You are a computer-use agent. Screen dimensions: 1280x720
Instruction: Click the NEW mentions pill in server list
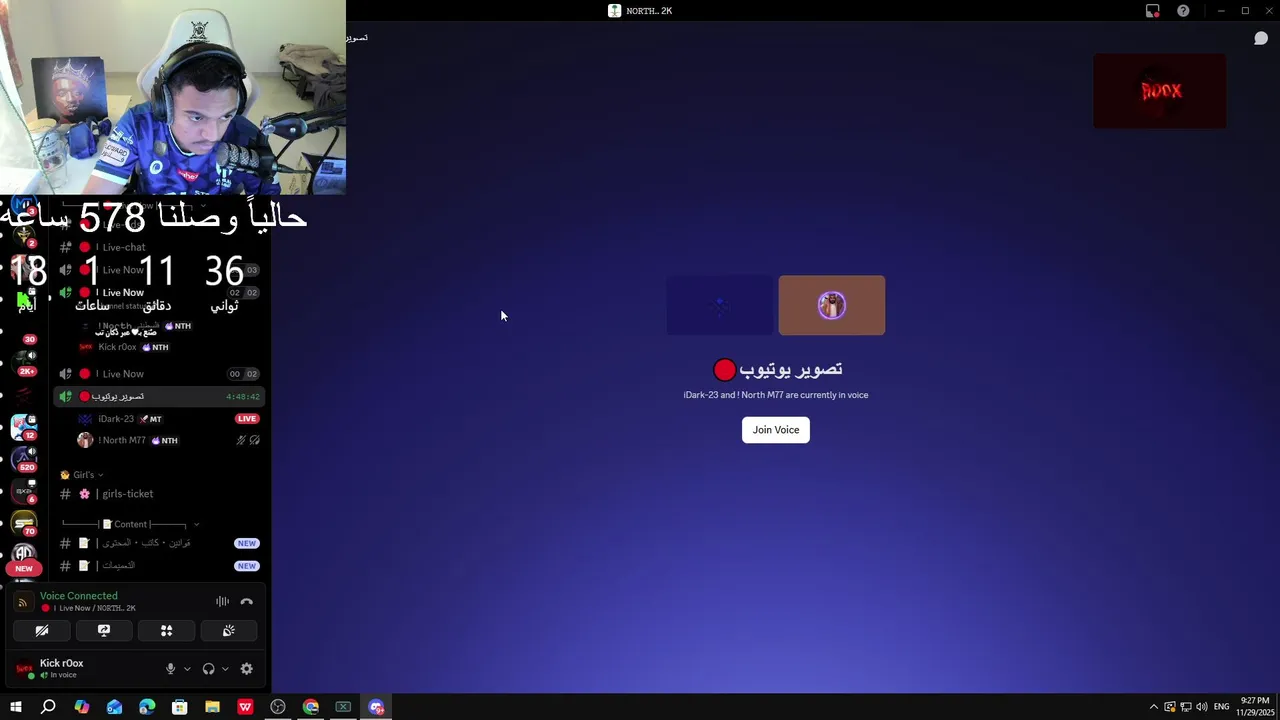24,568
